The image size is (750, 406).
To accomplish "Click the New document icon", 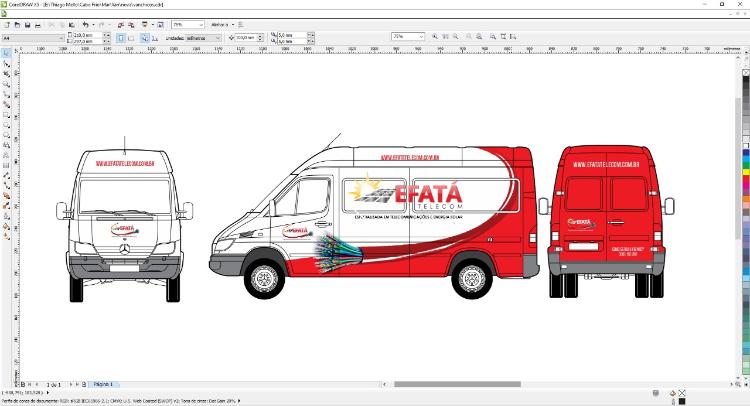I will (7, 24).
